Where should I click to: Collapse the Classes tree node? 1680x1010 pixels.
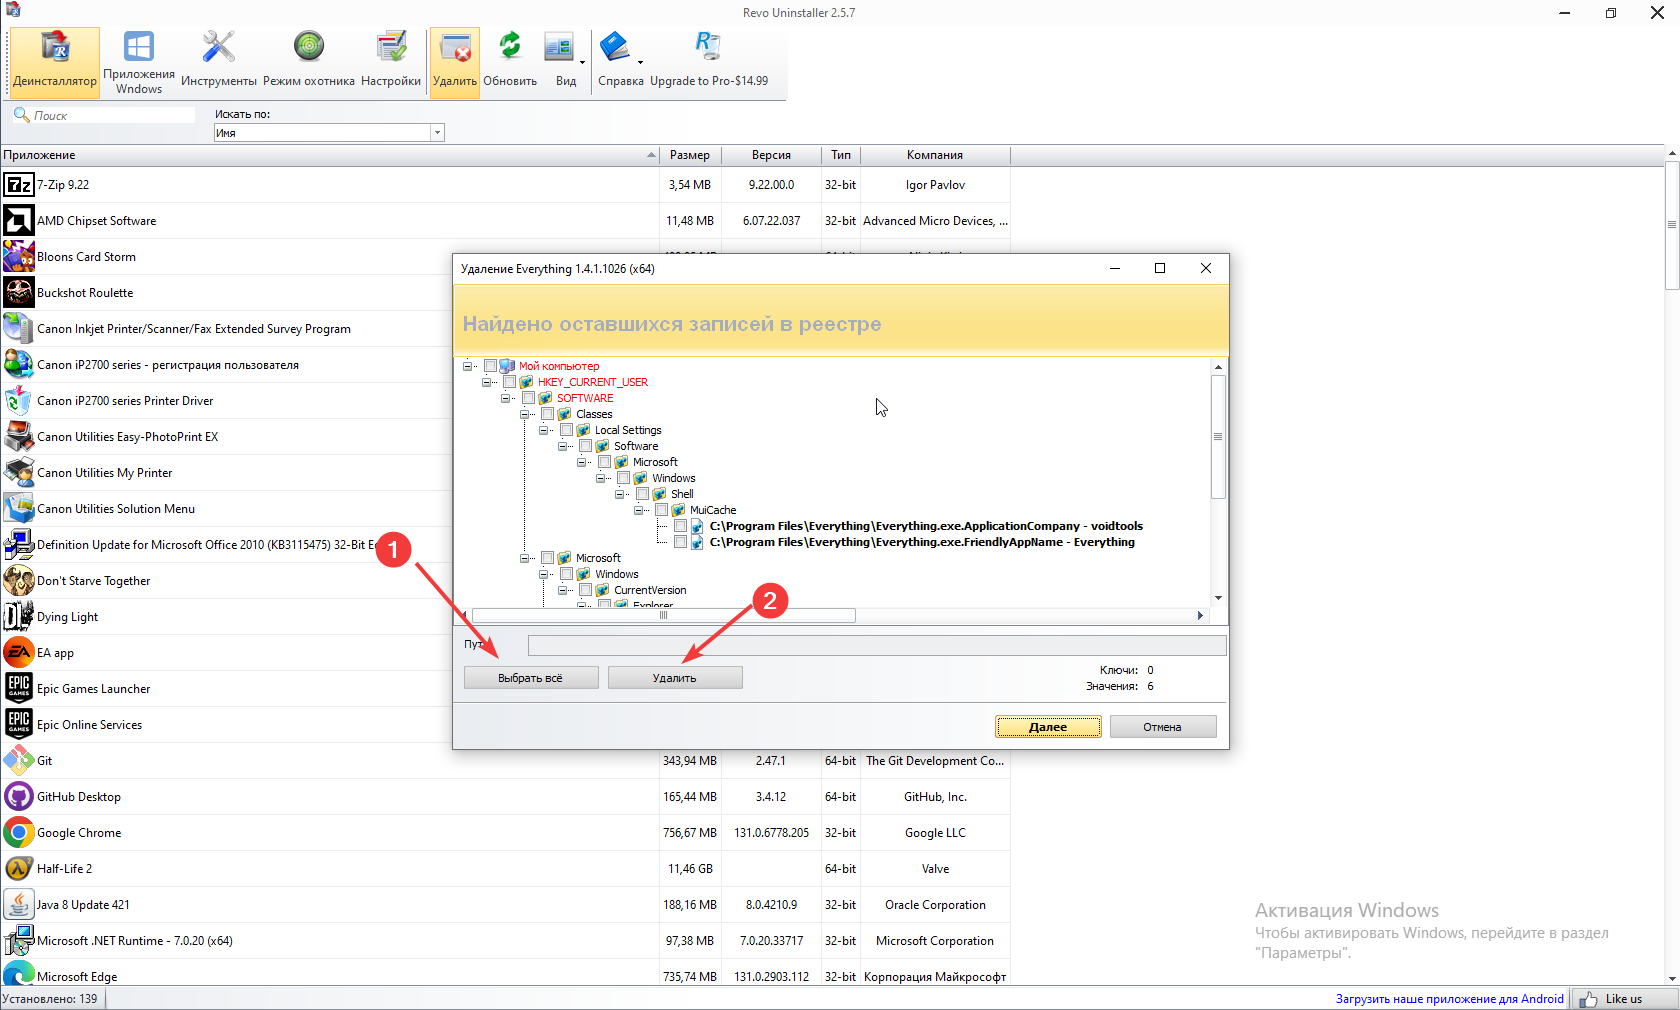(x=524, y=414)
